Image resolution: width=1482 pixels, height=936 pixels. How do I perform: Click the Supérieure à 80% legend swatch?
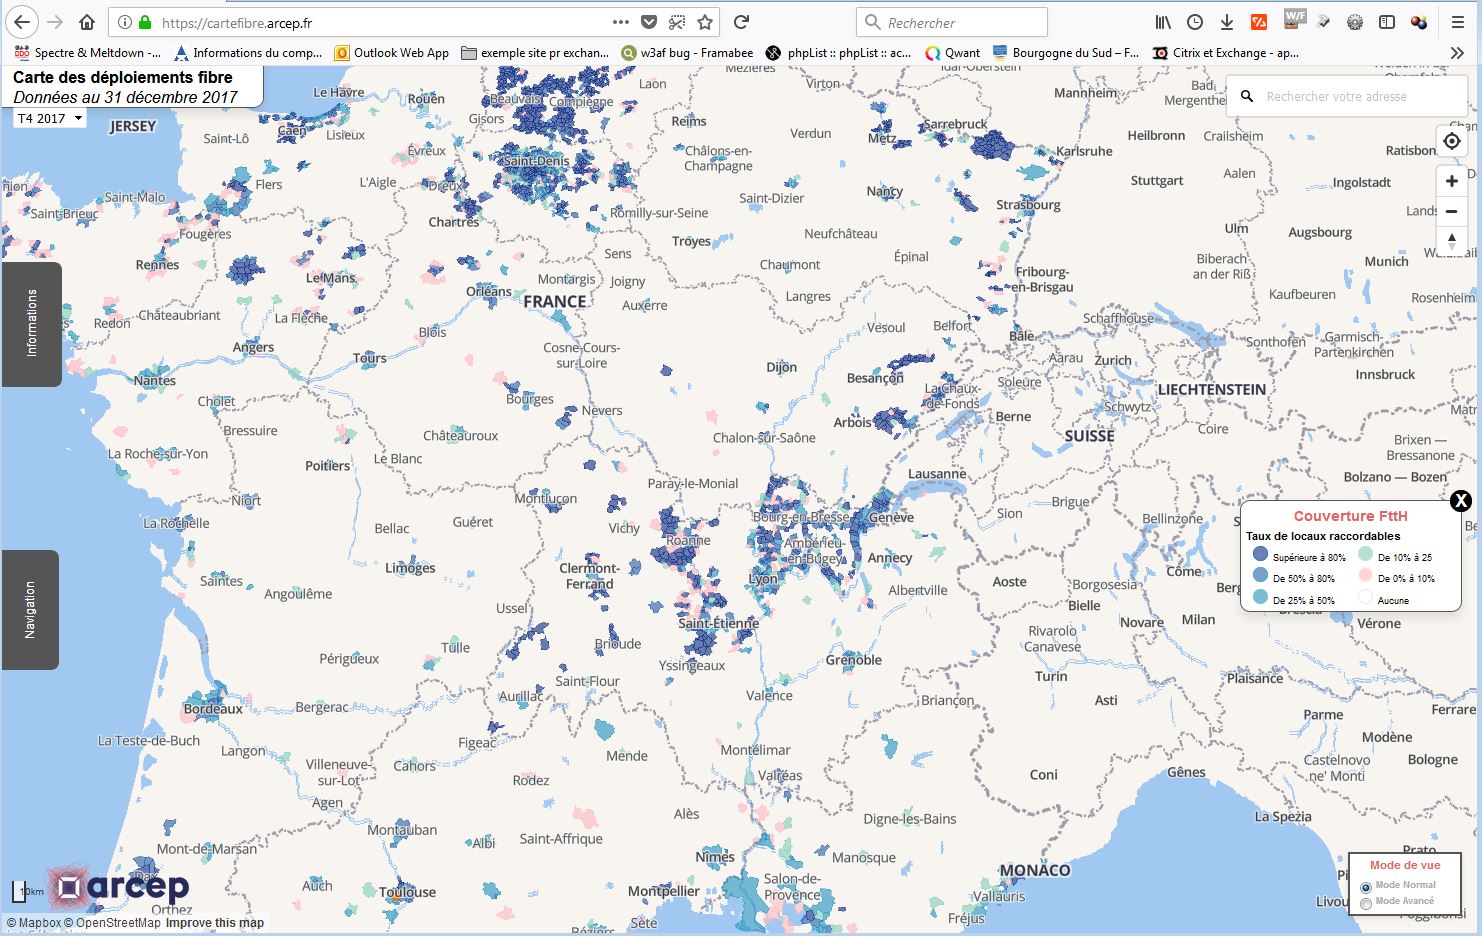coord(1260,555)
